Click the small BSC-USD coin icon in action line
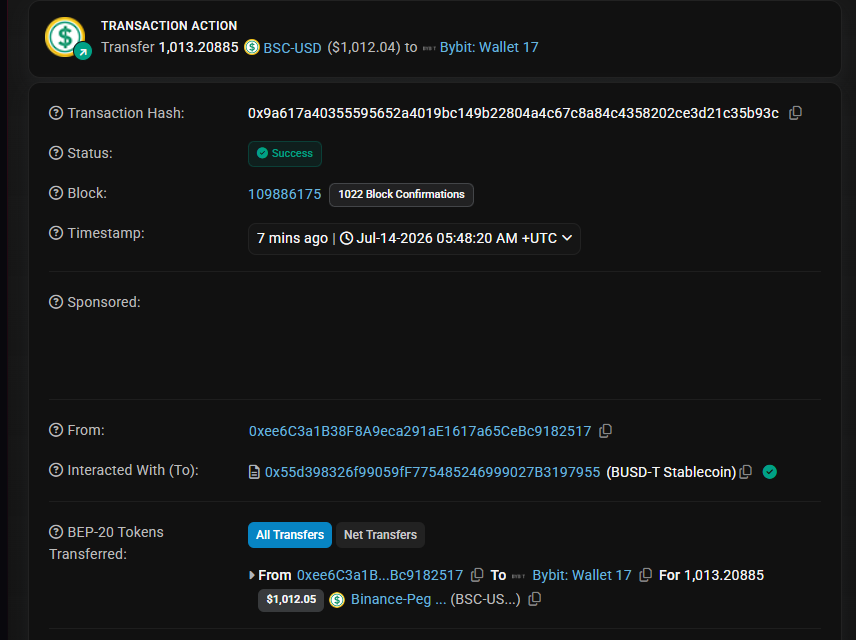The width and height of the screenshot is (856, 640). [252, 47]
